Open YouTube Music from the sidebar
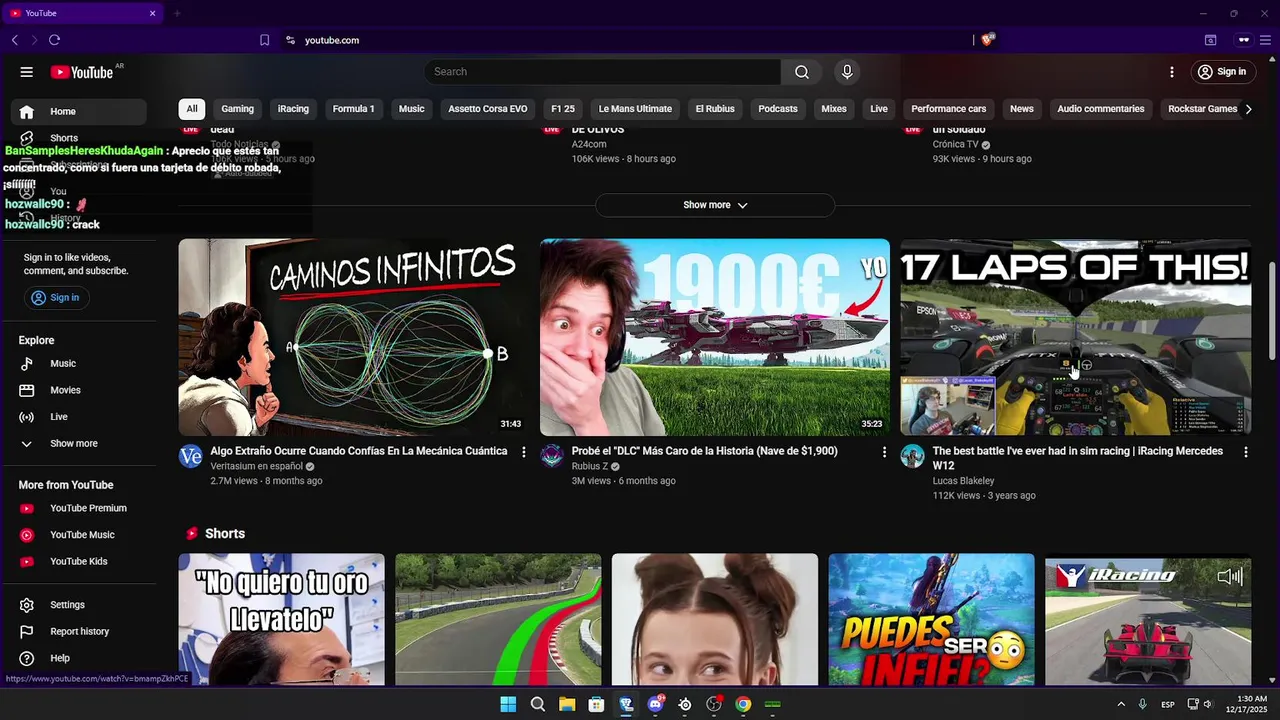1280x720 pixels. [x=82, y=535]
